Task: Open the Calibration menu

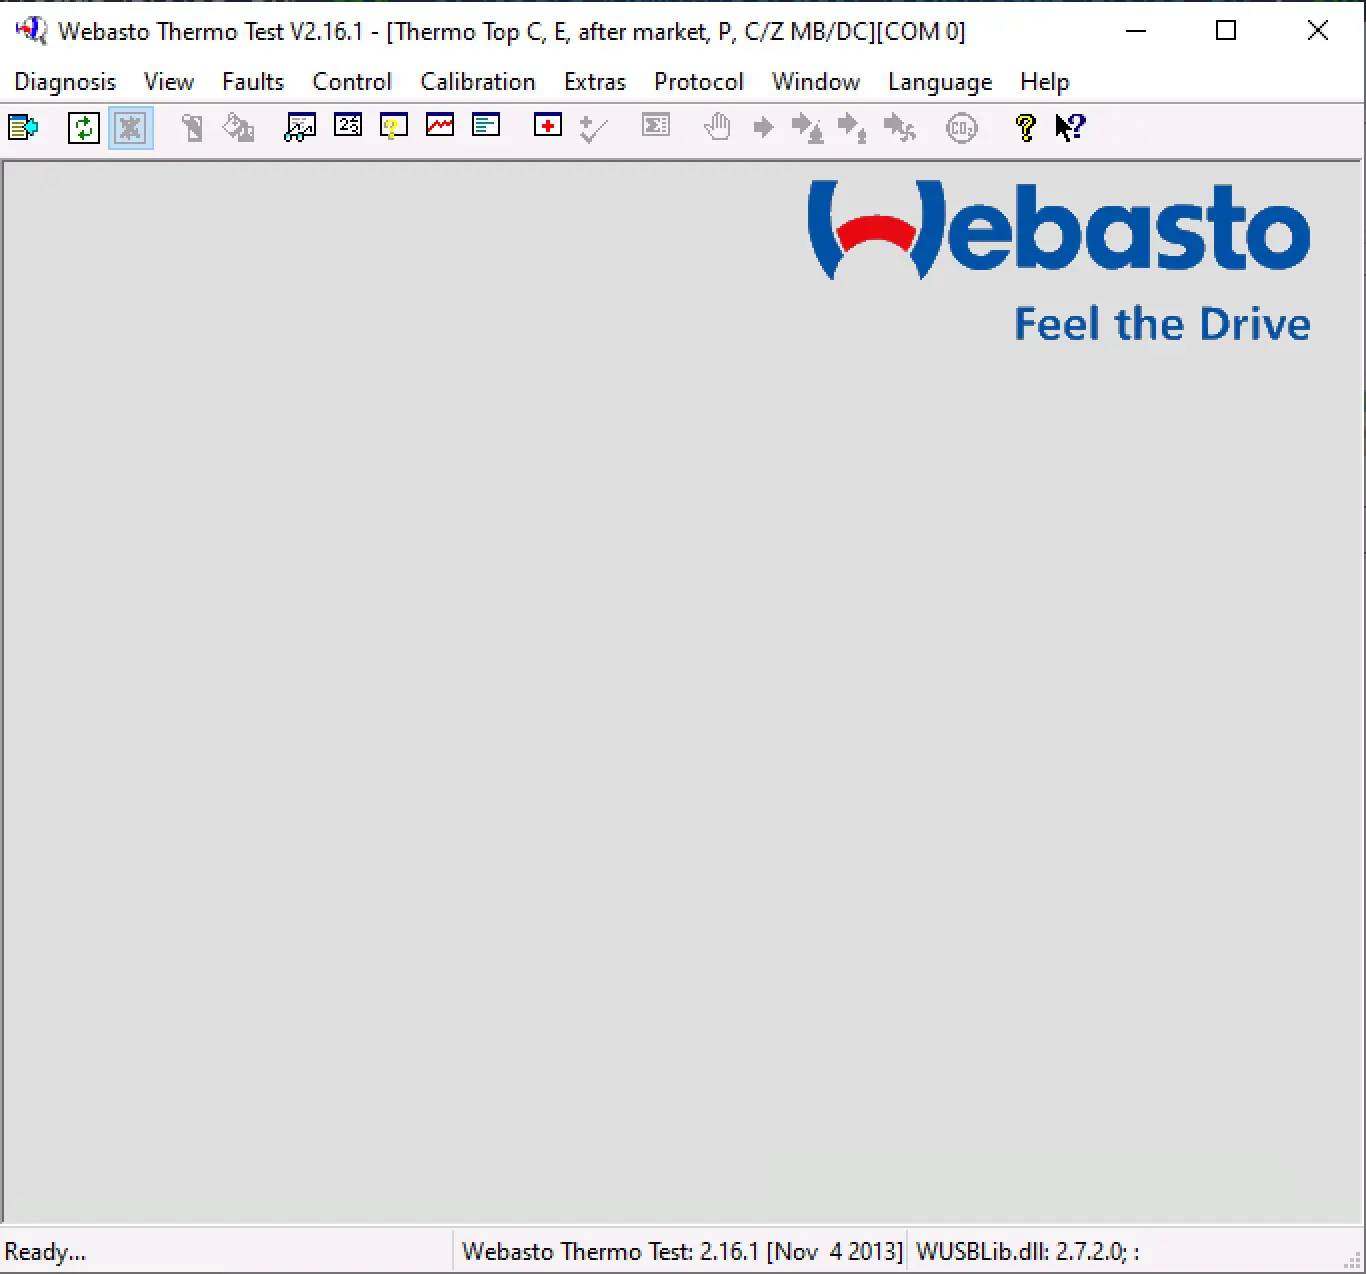Action: pyautogui.click(x=478, y=82)
